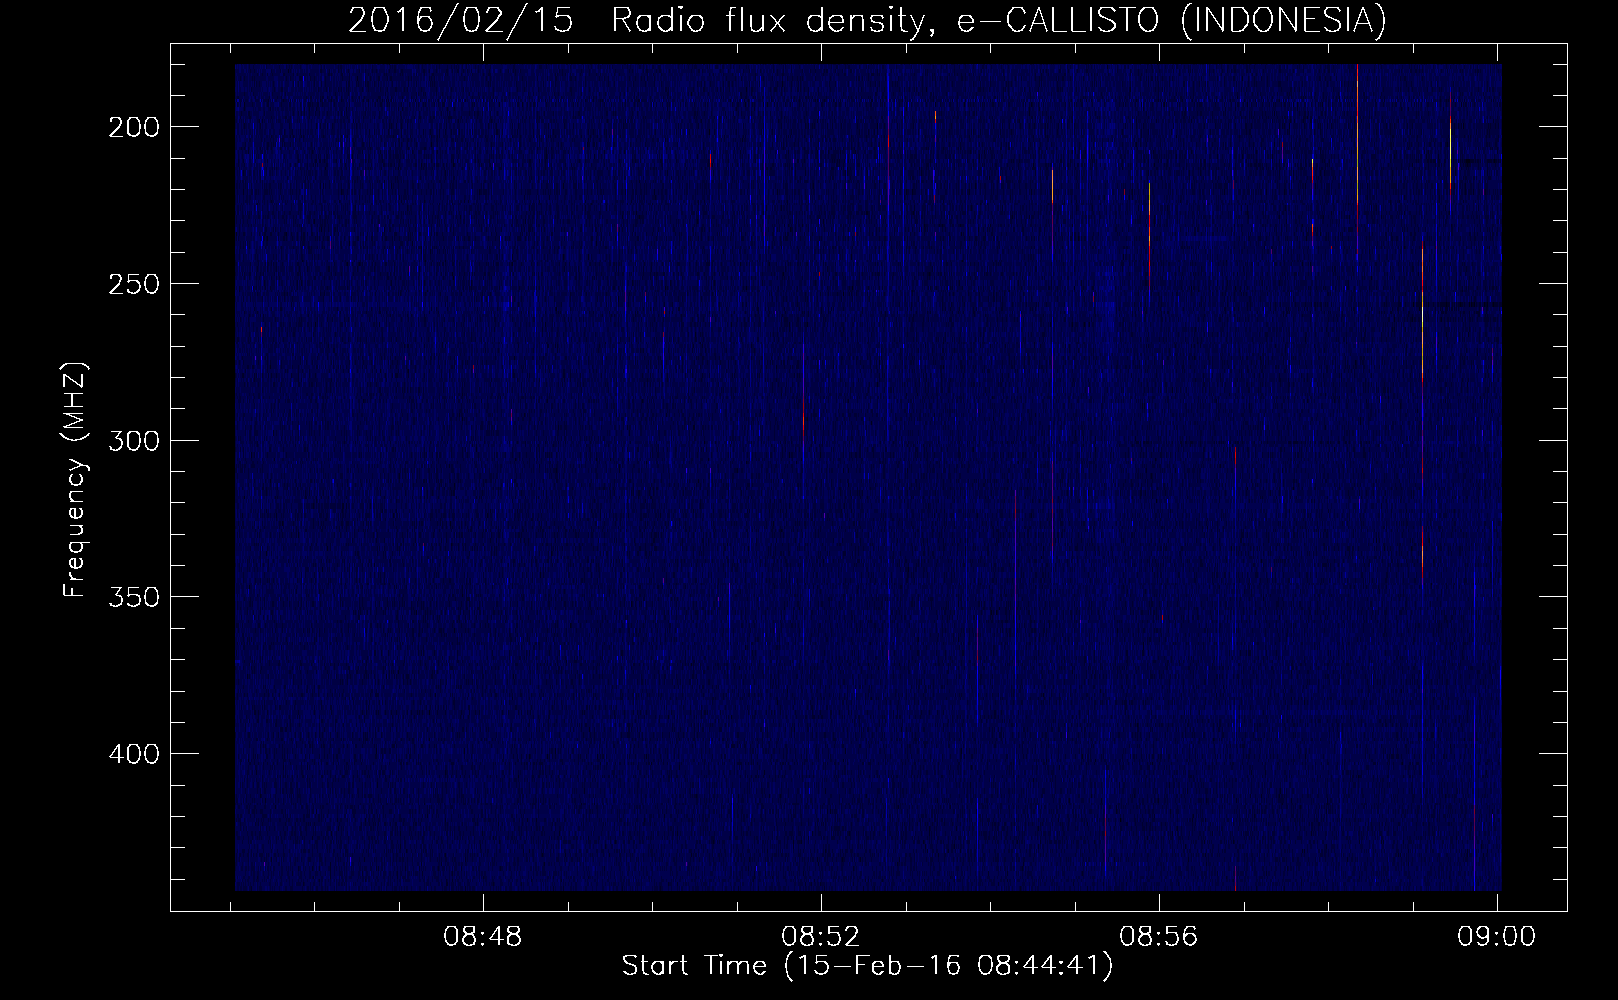1618x1000 pixels.
Task: Click the 09:00 time tick label
Action: 1496,938
